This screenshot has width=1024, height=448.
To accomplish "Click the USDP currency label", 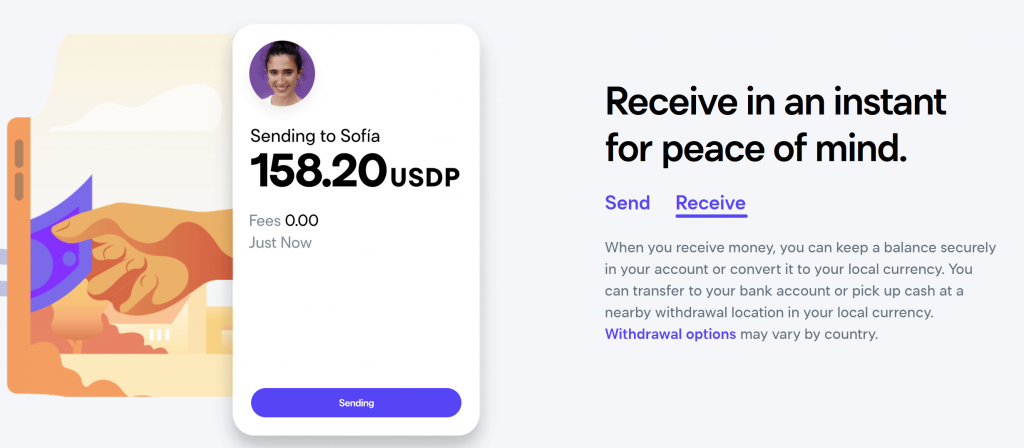I will tap(425, 178).
